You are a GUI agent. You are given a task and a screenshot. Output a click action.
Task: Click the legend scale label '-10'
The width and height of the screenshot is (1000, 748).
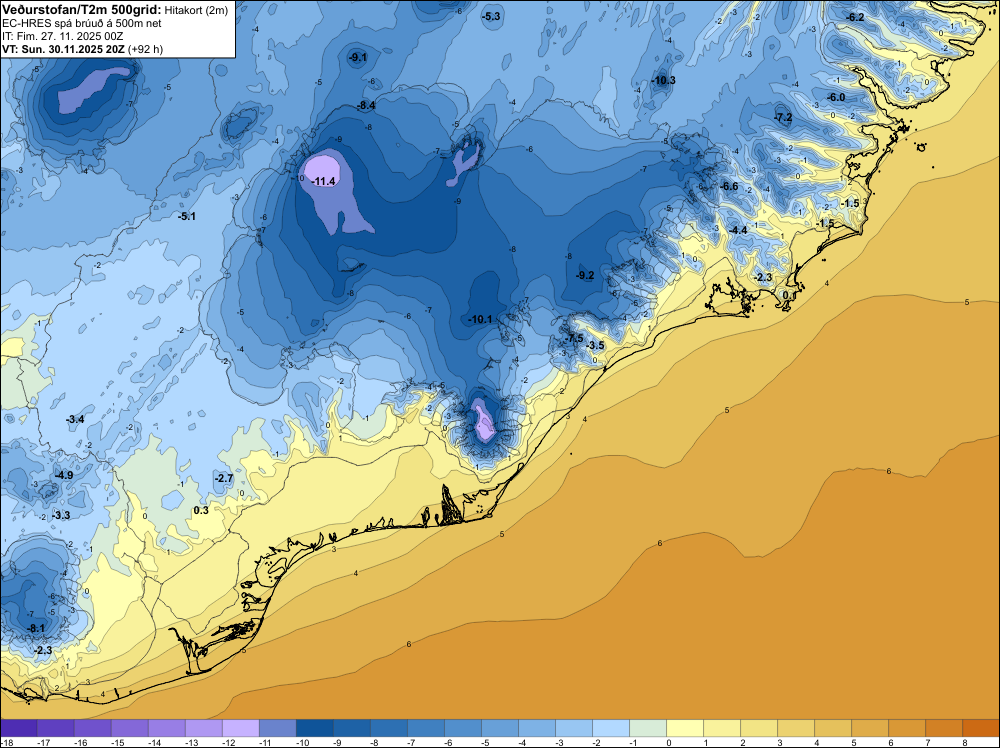(304, 742)
